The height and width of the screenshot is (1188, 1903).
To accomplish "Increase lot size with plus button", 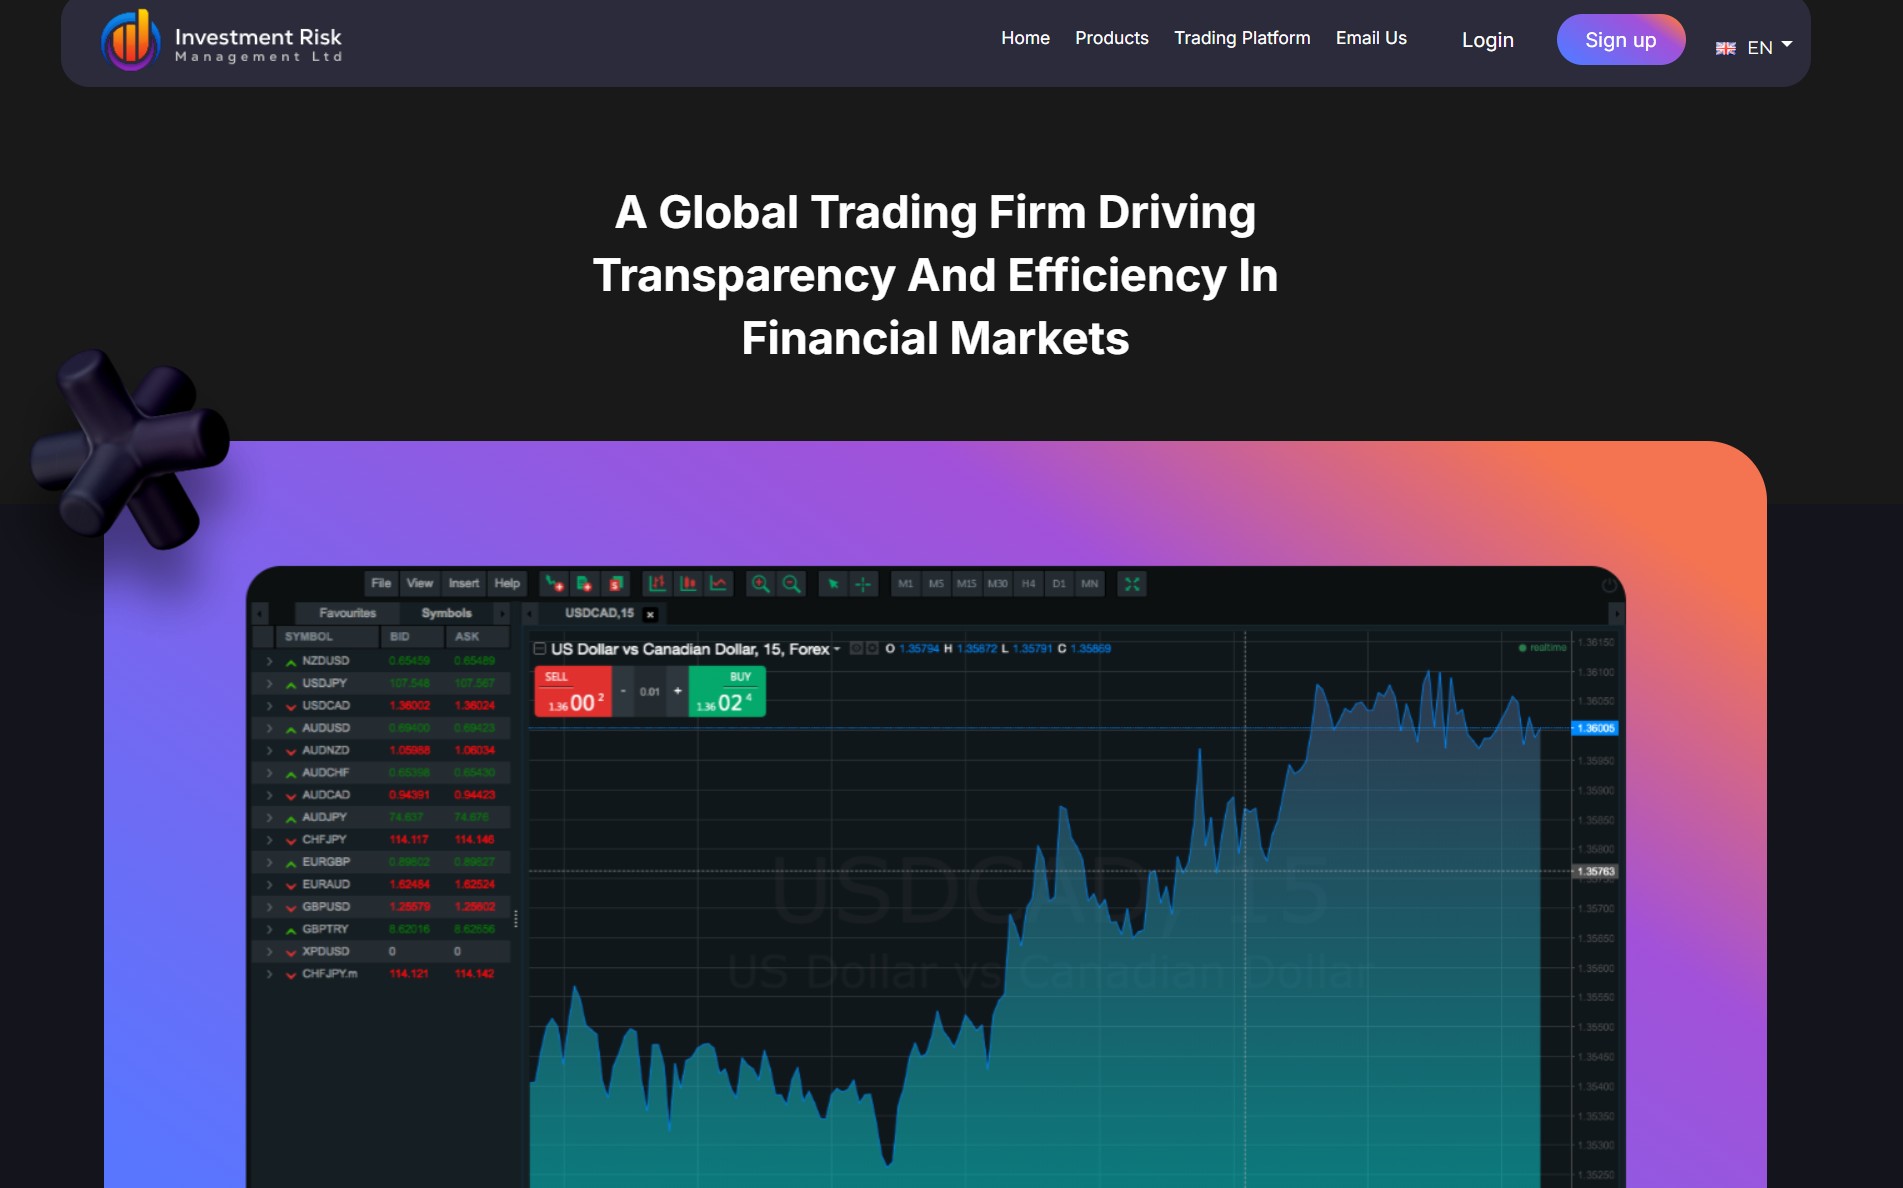I will pos(677,691).
